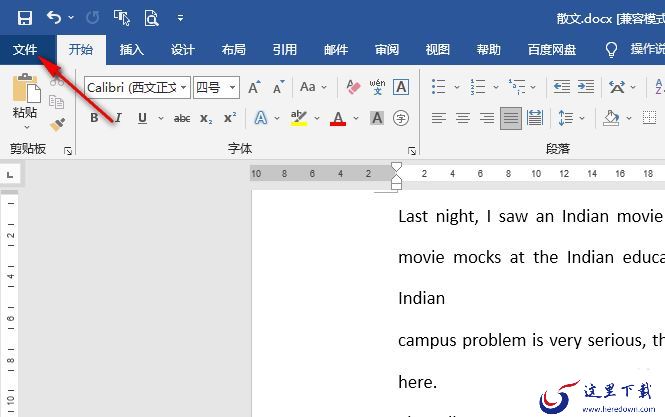
Task: Customize the quick access toolbar
Action: tap(180, 18)
